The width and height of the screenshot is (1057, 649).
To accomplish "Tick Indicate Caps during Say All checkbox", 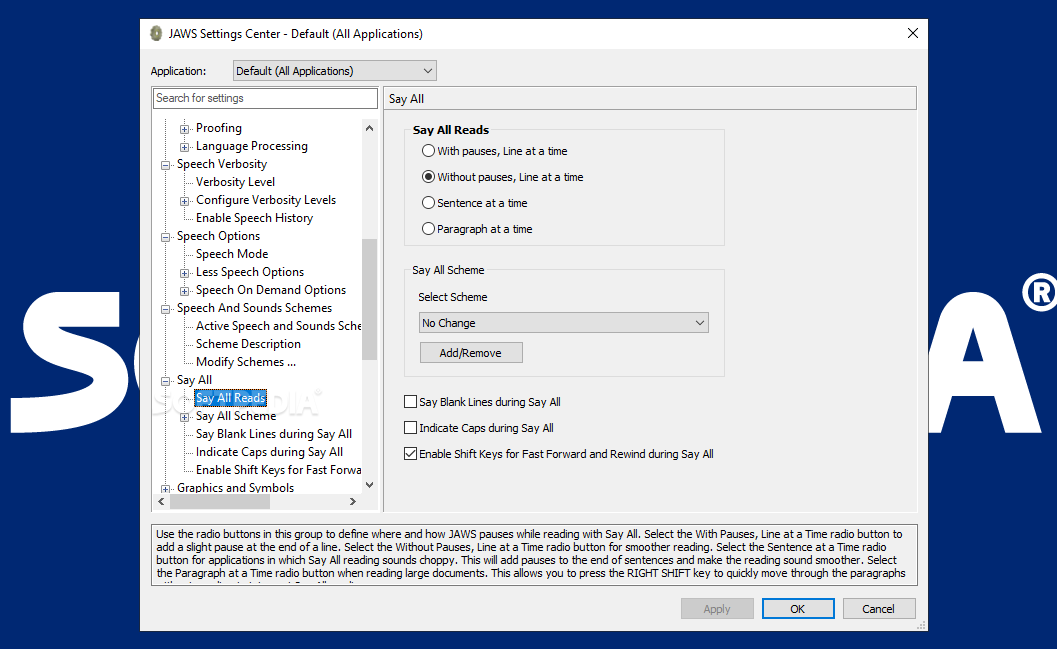I will click(x=411, y=428).
